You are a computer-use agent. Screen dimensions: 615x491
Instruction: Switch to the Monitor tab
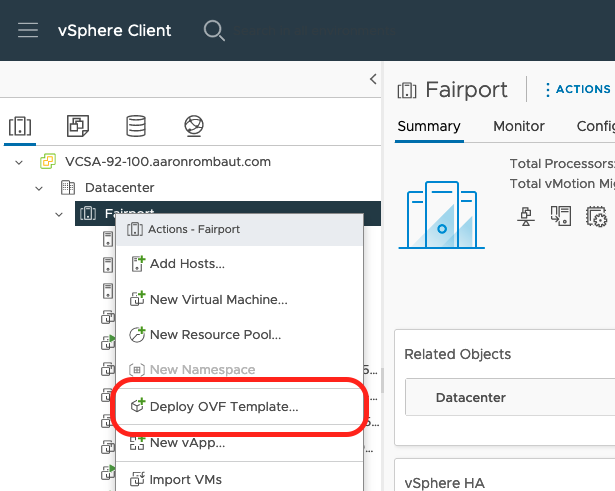[518, 126]
